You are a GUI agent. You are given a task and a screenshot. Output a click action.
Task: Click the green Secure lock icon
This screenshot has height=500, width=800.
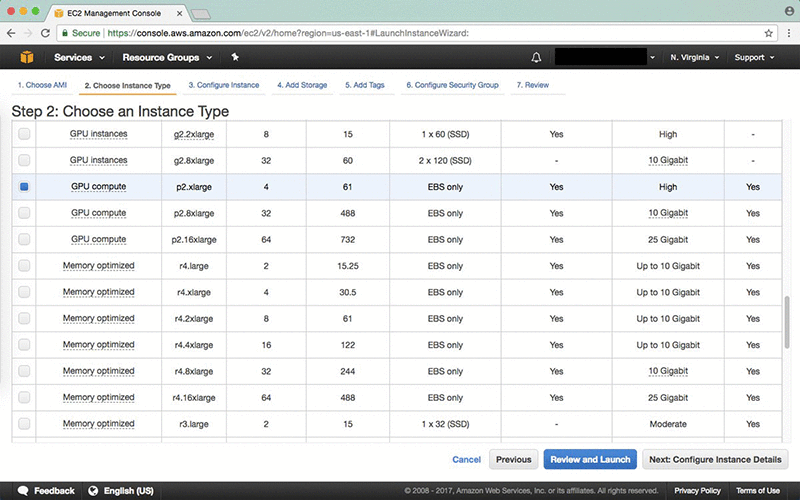click(x=65, y=33)
